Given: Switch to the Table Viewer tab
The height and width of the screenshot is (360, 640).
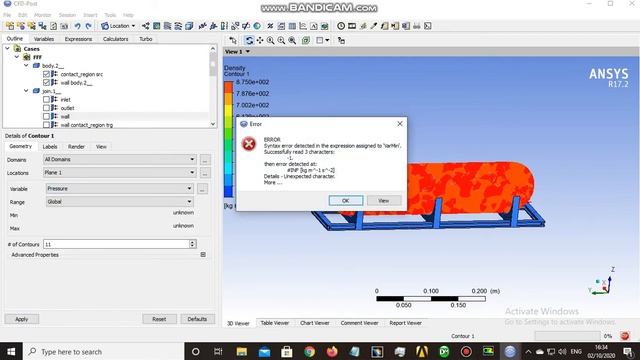Looking at the screenshot, I should (275, 323).
